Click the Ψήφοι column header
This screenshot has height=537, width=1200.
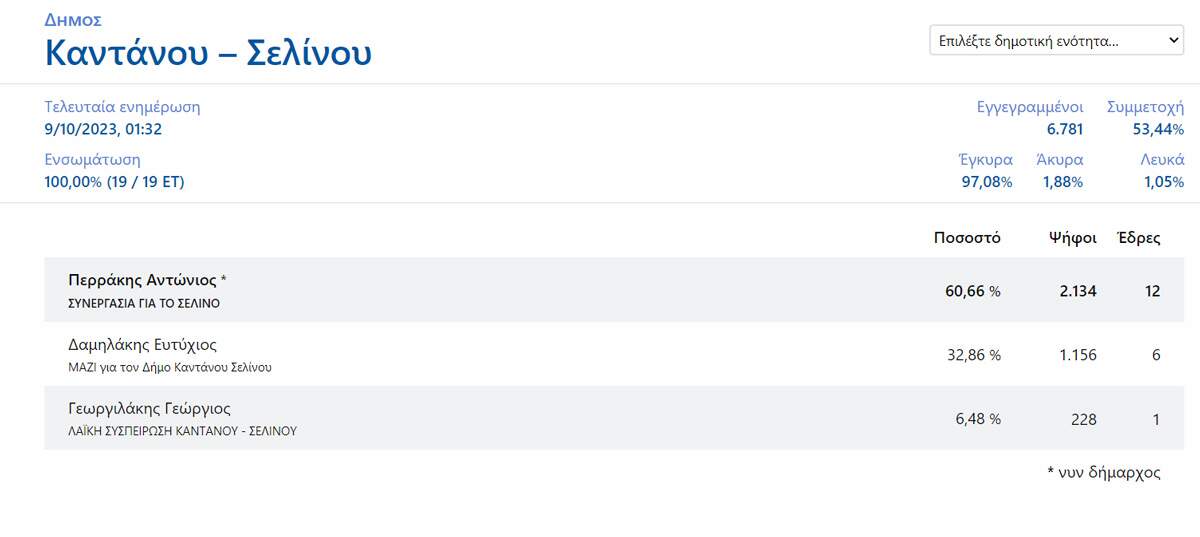(1072, 238)
